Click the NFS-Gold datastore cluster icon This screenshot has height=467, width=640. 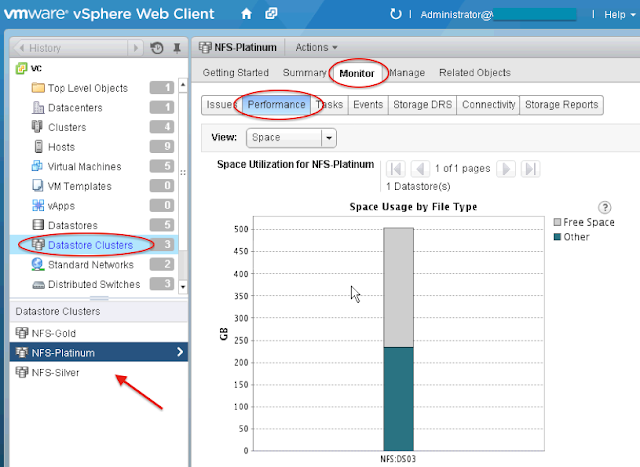point(22,333)
